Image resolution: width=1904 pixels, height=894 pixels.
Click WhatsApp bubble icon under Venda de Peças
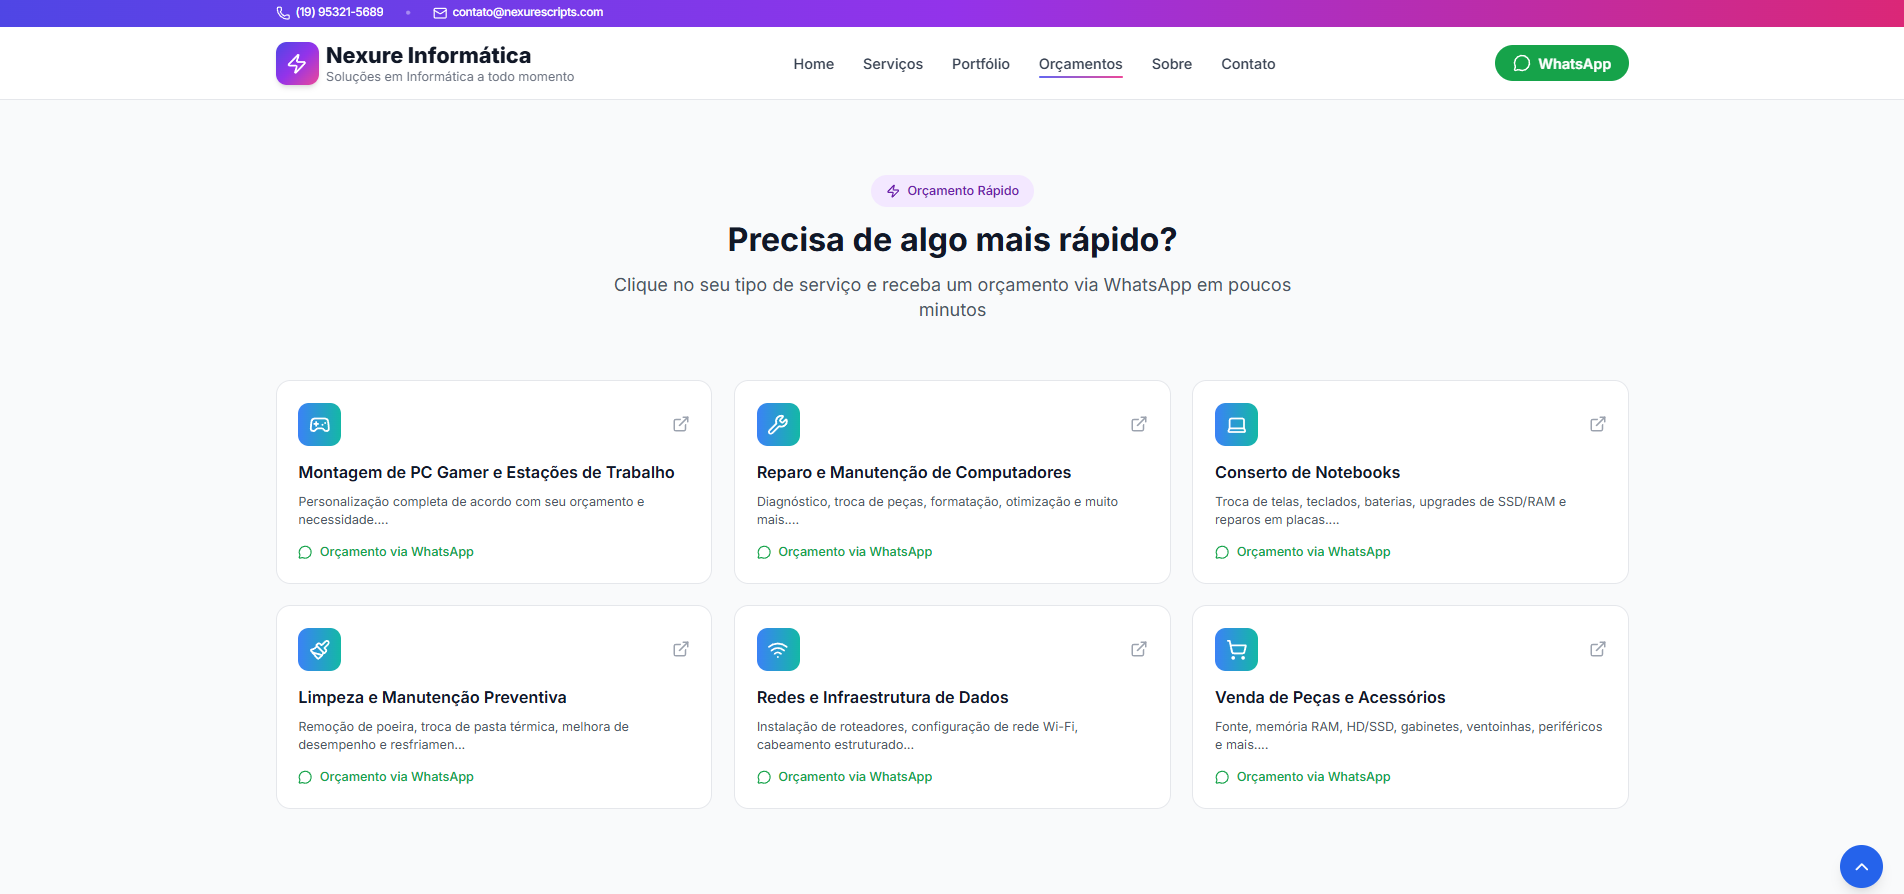pos(1222,777)
